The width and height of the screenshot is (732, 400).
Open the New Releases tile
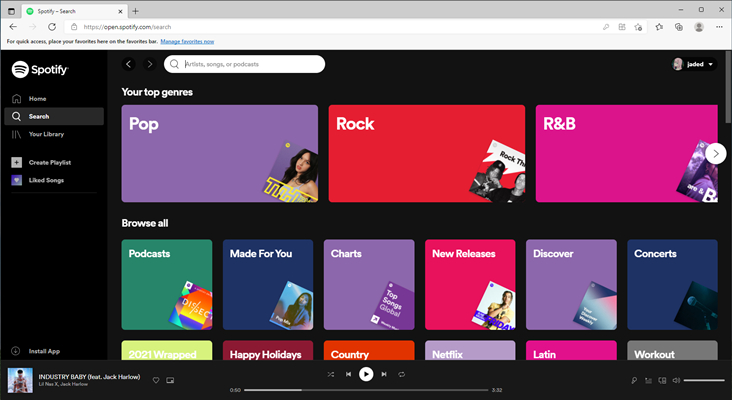(470, 285)
